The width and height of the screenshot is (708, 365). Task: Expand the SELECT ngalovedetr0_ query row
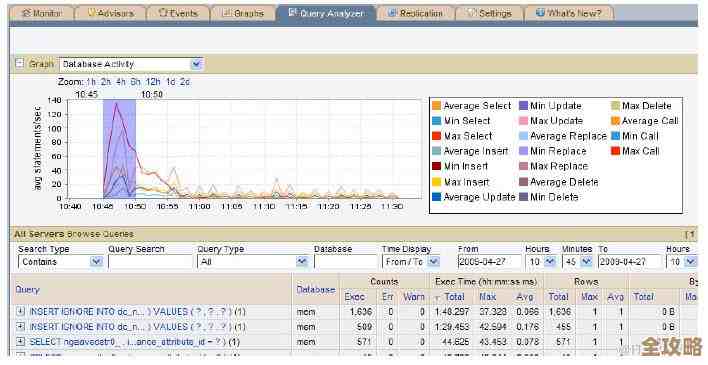[x=20, y=341]
